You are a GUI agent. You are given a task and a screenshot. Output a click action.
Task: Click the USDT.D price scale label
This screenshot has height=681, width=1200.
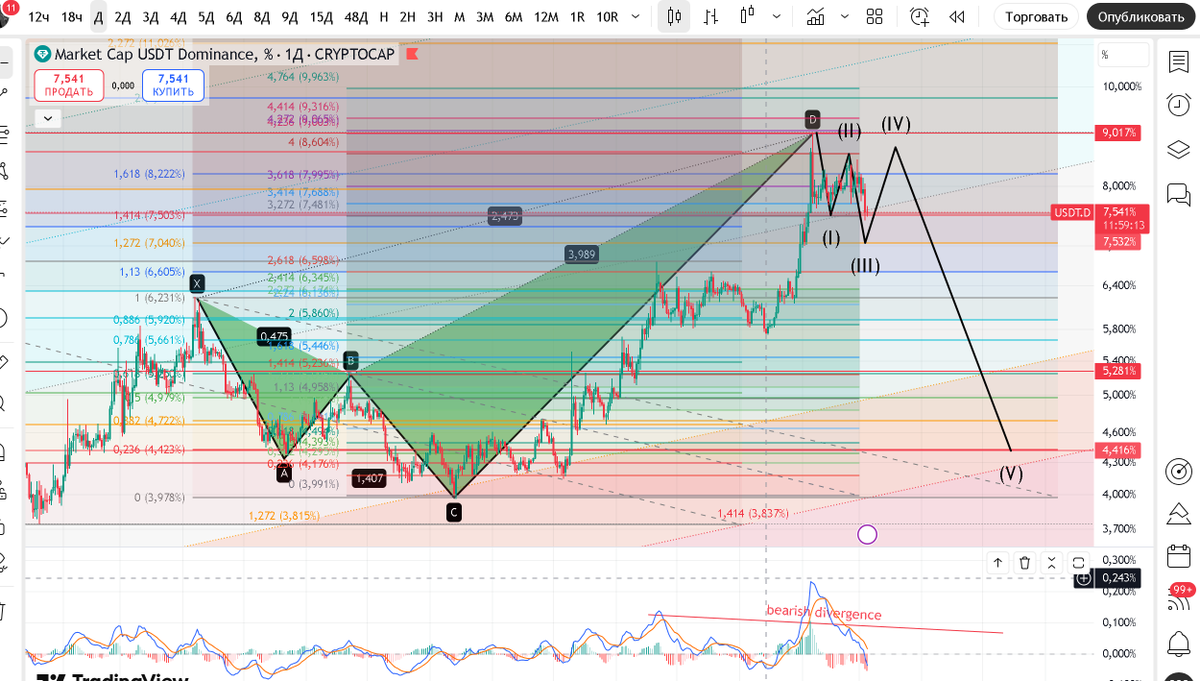click(1073, 212)
